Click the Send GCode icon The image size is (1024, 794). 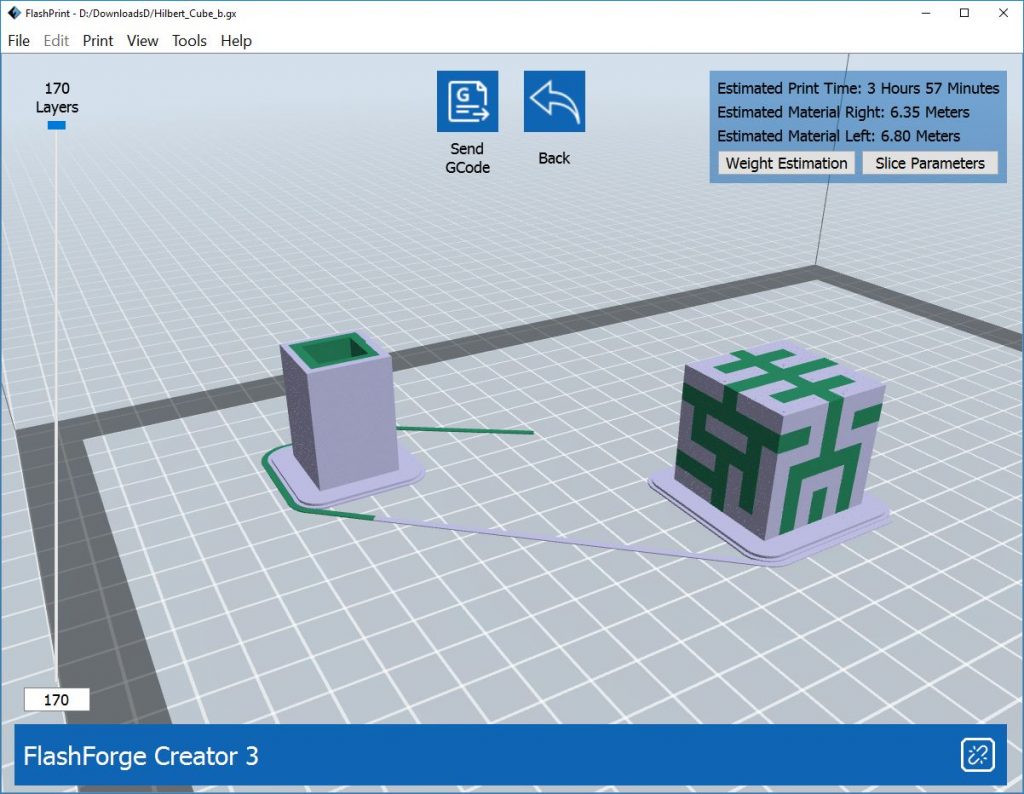click(467, 101)
